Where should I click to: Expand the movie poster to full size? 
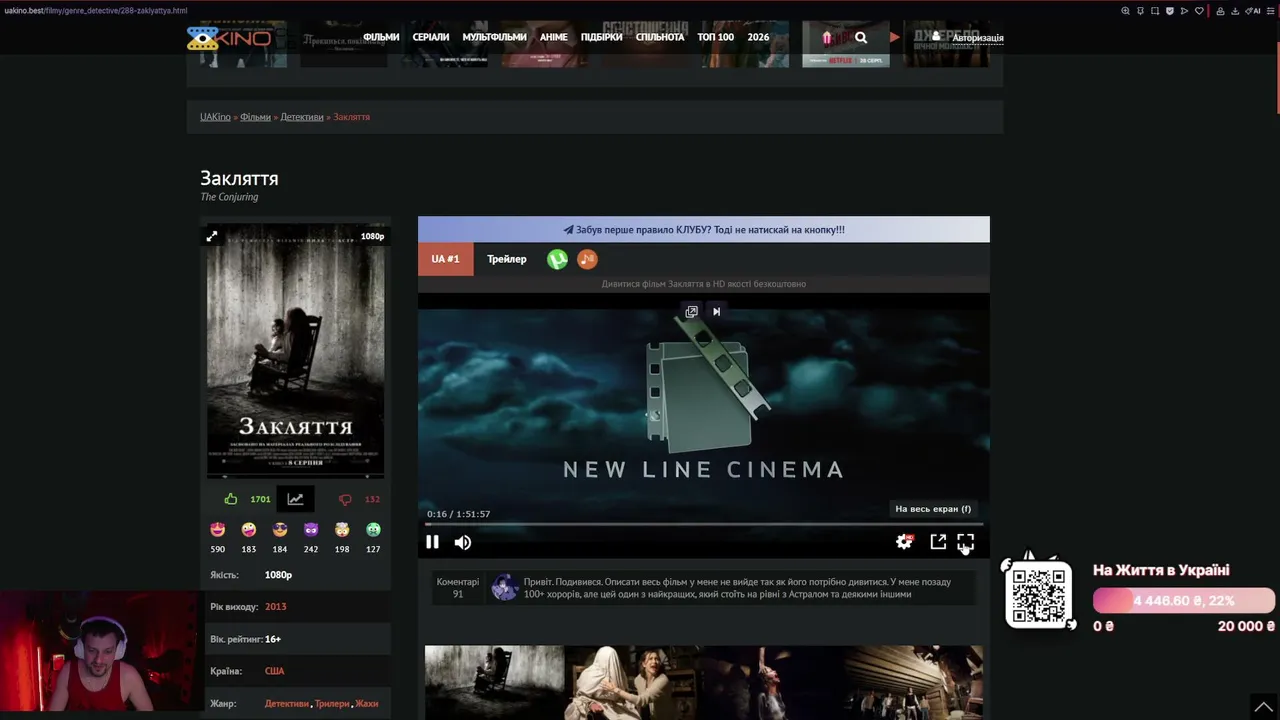click(x=212, y=236)
